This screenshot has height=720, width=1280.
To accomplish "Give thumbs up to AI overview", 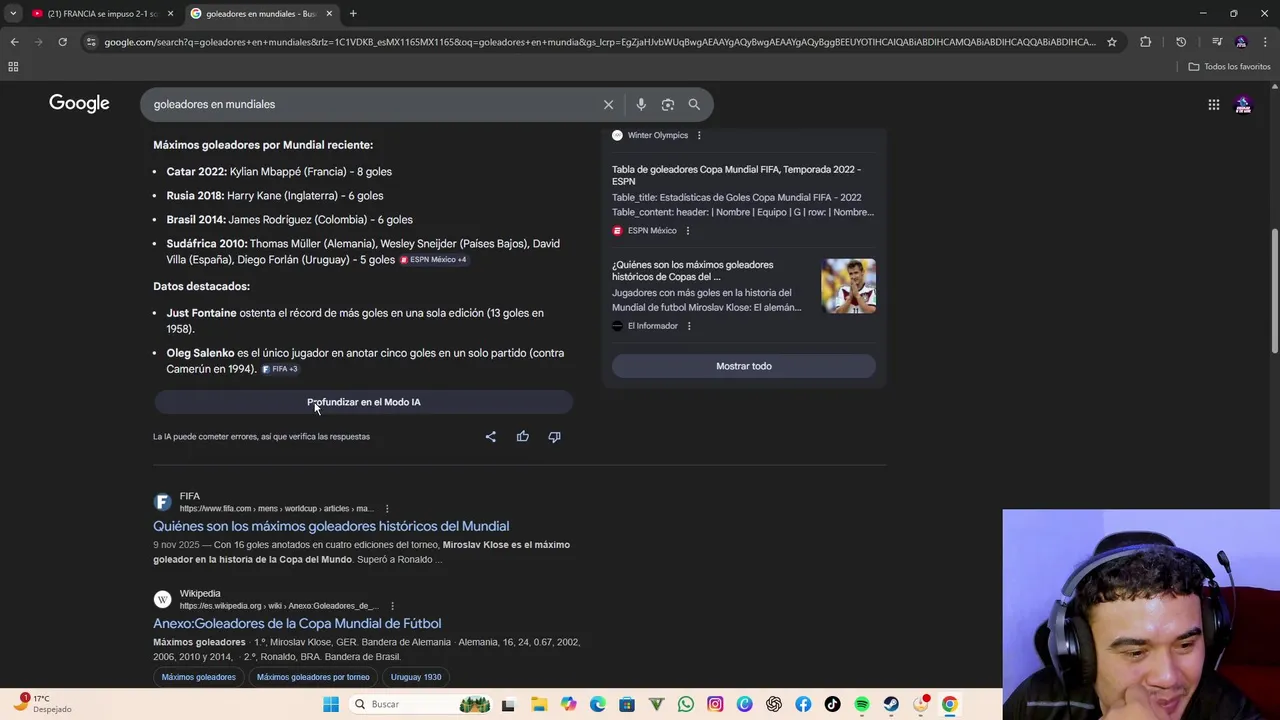I will pos(522,436).
